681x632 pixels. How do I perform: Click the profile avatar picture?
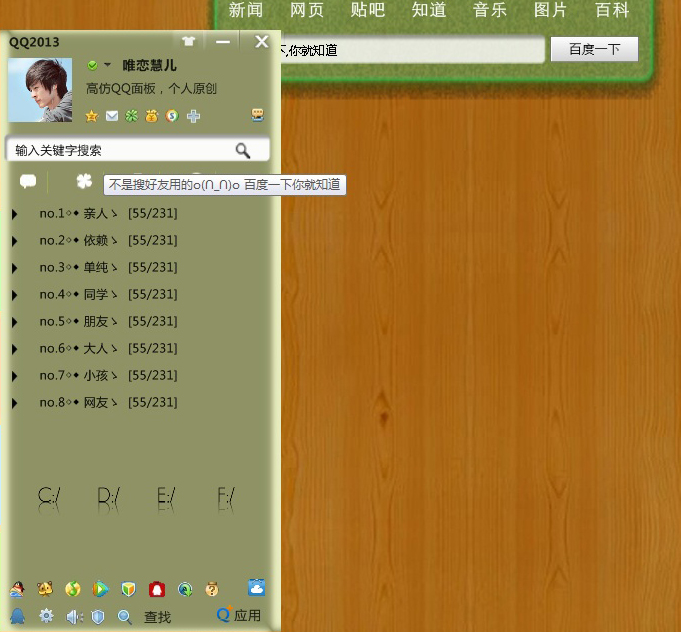40,90
